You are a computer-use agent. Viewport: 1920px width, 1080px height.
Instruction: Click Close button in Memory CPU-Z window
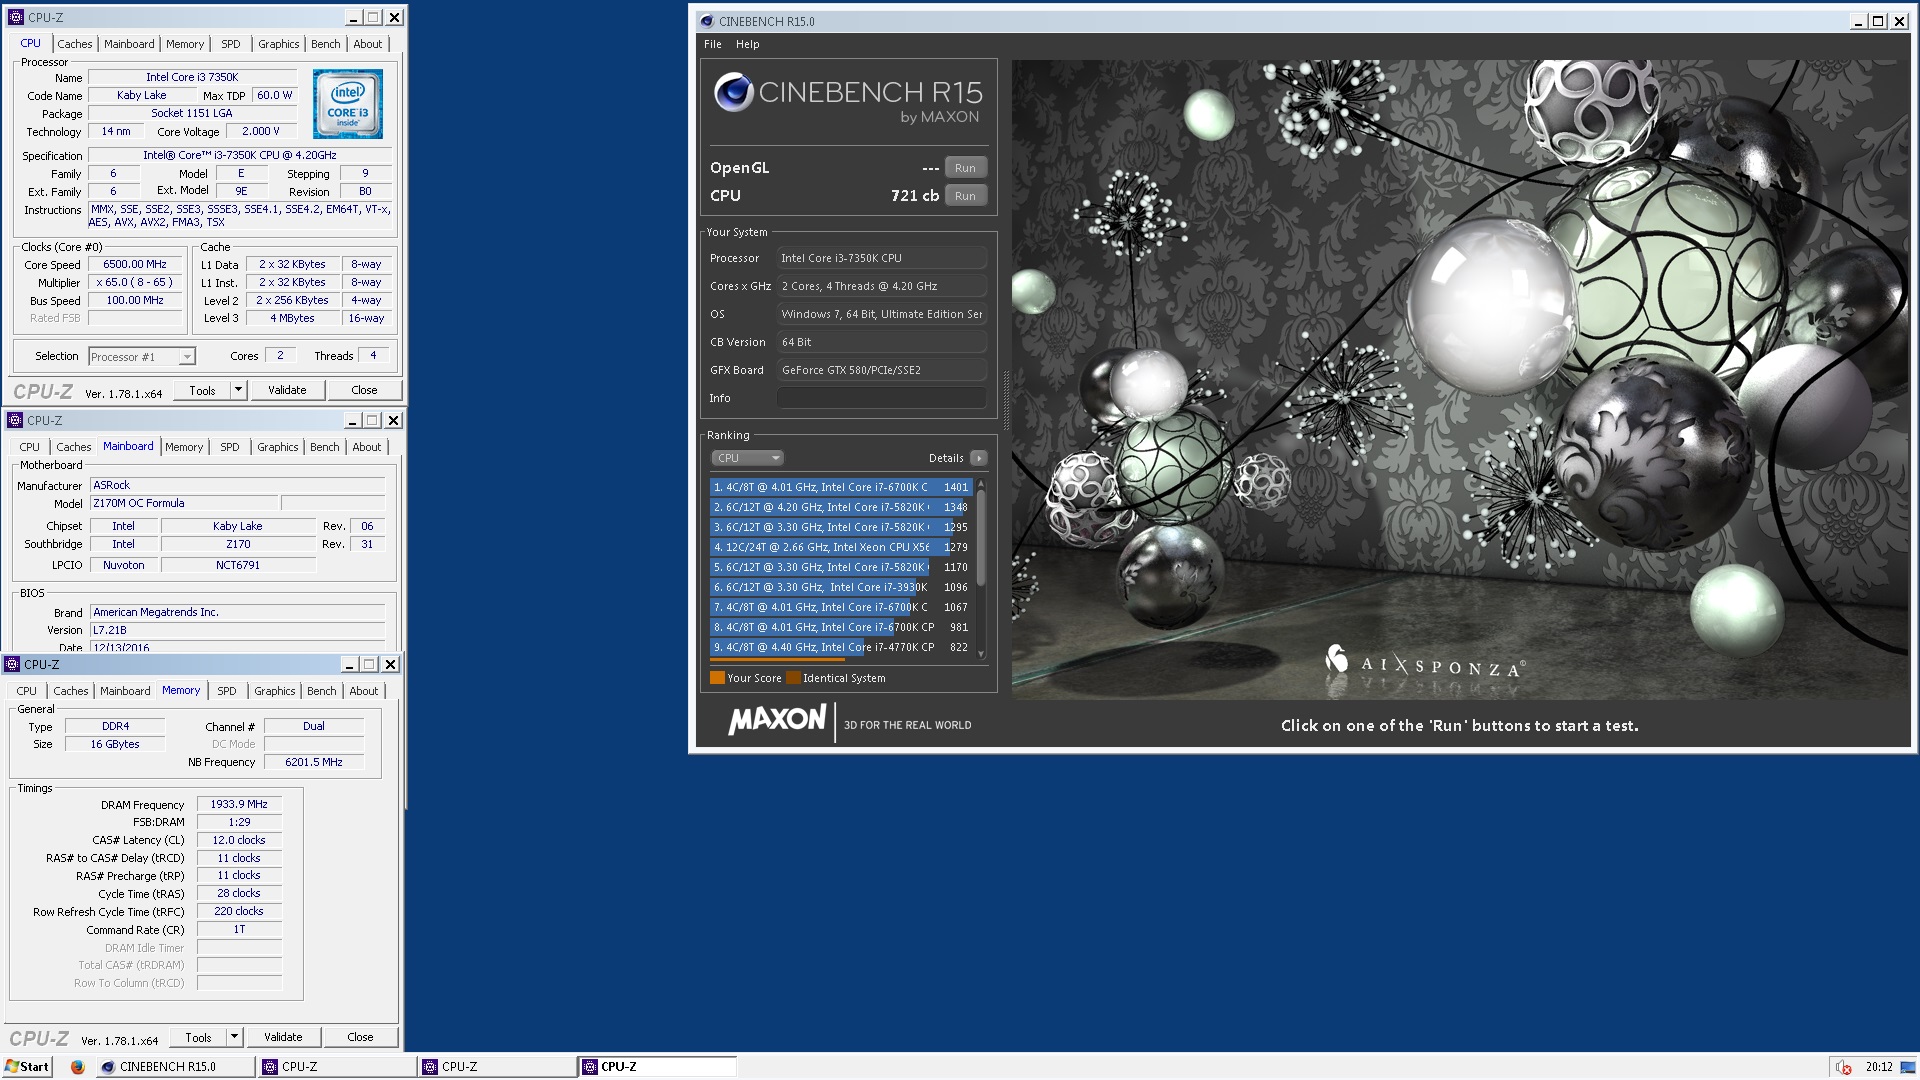tap(360, 1037)
